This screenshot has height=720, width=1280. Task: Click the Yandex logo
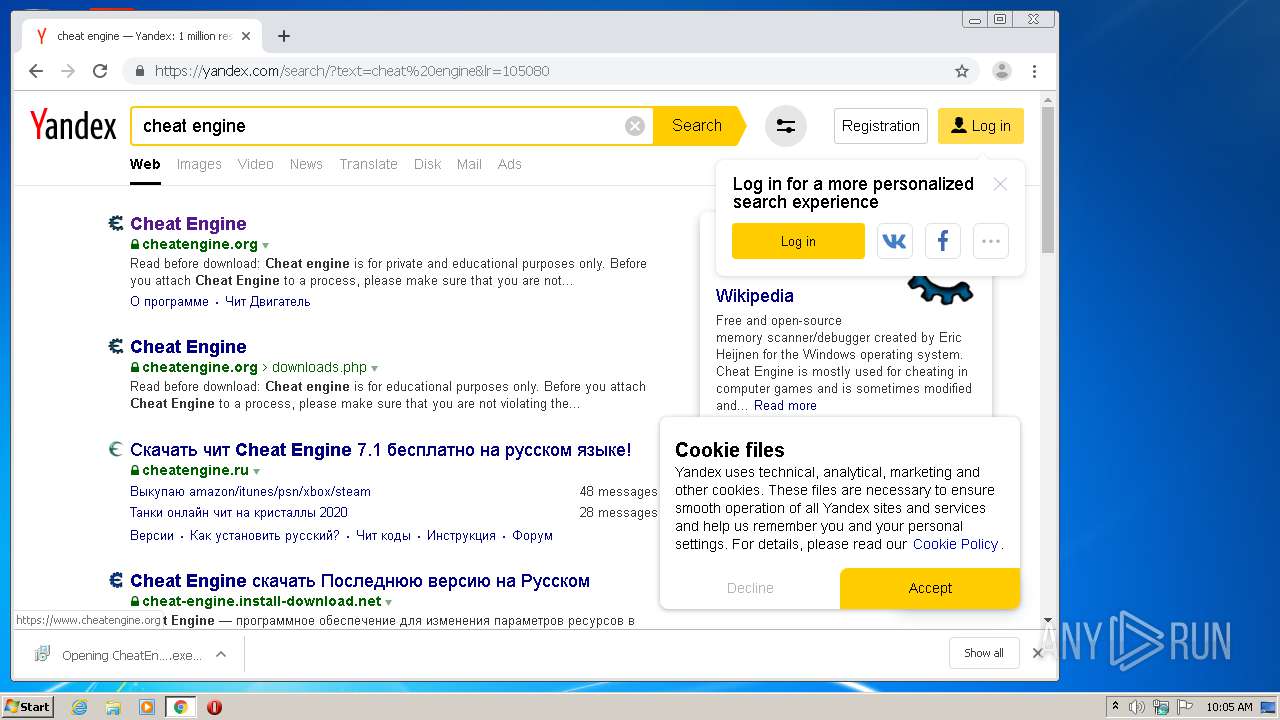point(73,126)
